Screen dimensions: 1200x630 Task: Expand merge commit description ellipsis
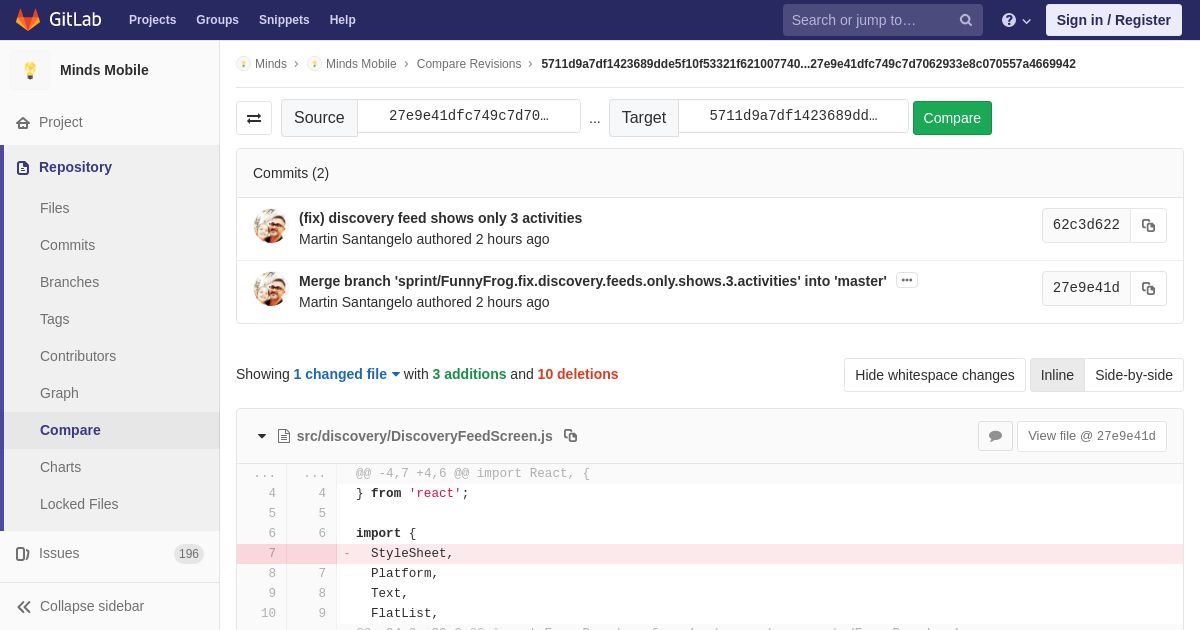tap(906, 280)
